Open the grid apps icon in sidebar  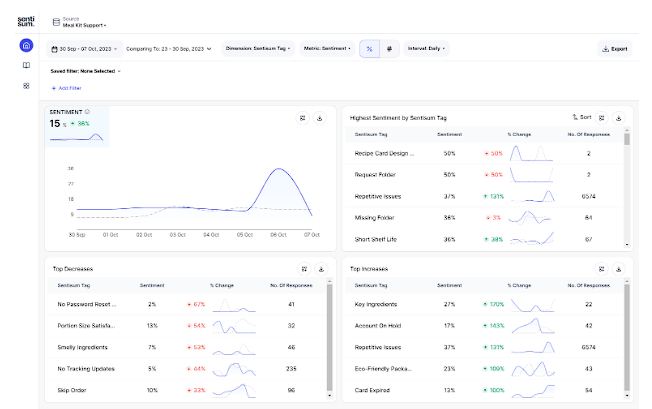tap(26, 86)
